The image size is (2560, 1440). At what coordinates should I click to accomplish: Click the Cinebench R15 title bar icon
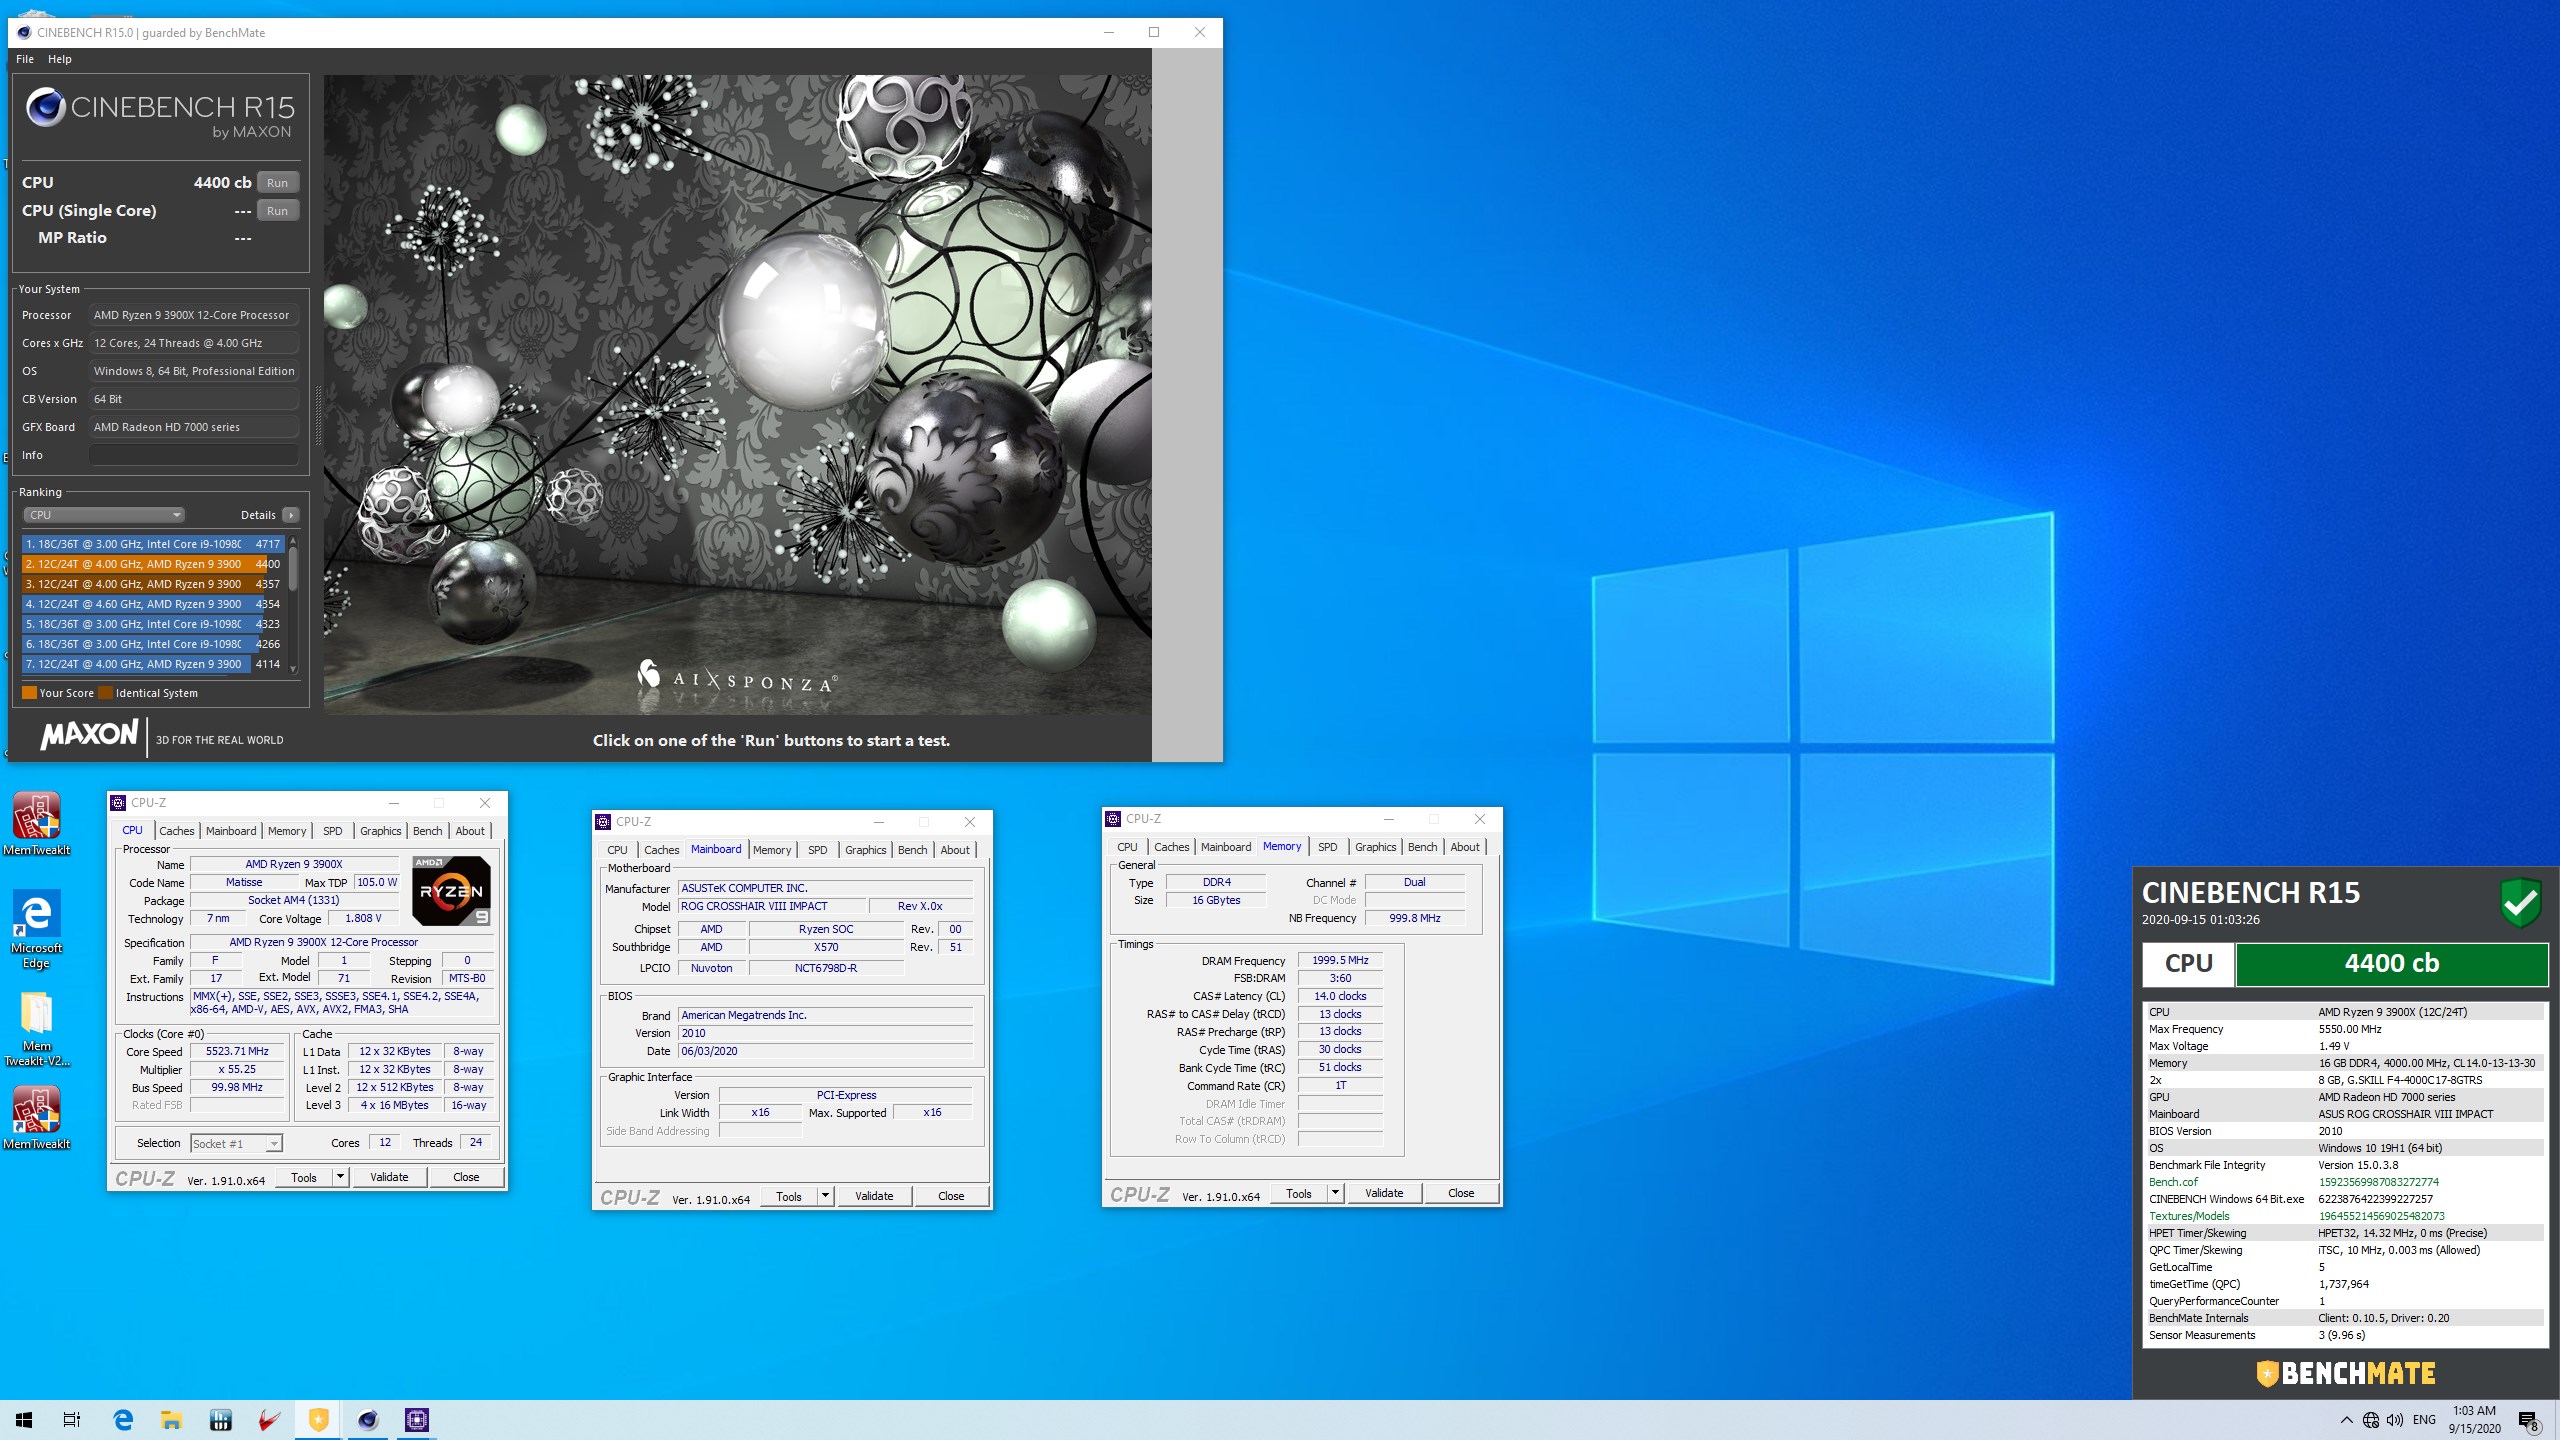click(24, 32)
